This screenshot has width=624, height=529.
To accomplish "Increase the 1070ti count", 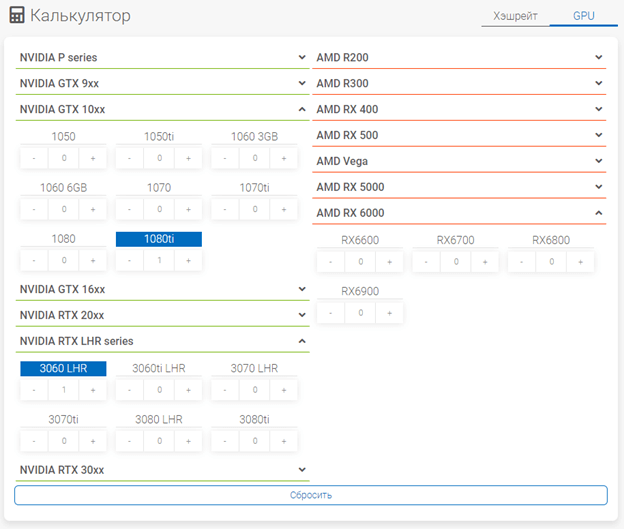I will 284,209.
